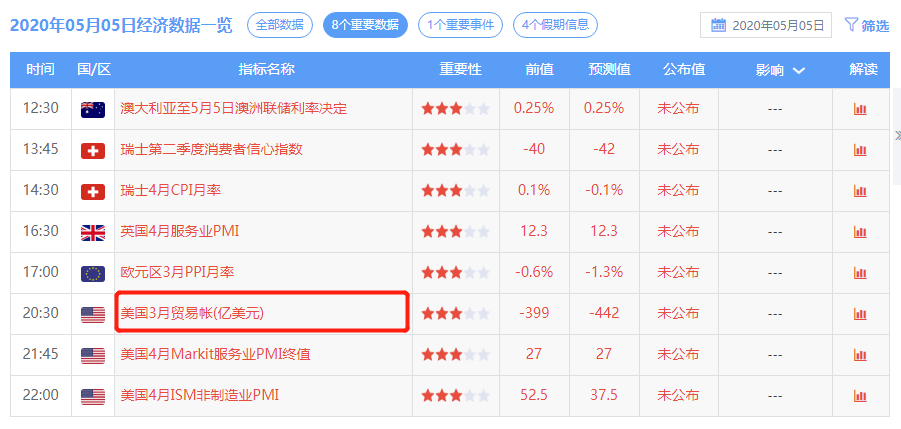The width and height of the screenshot is (901, 429).
Task: Click the 前值 column header
Action: click(x=540, y=70)
